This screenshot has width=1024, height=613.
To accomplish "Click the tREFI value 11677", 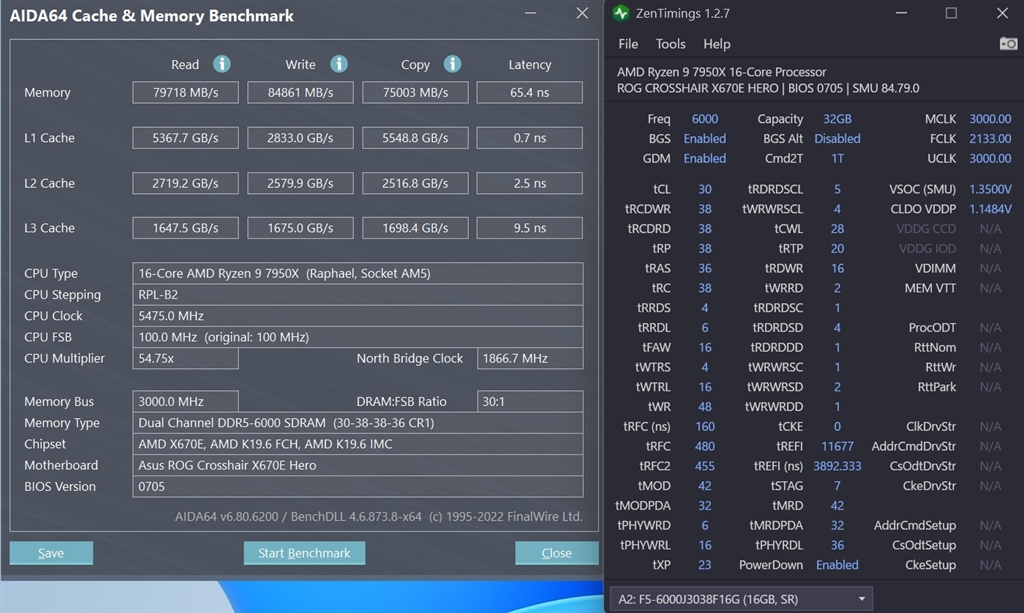I will click(837, 446).
